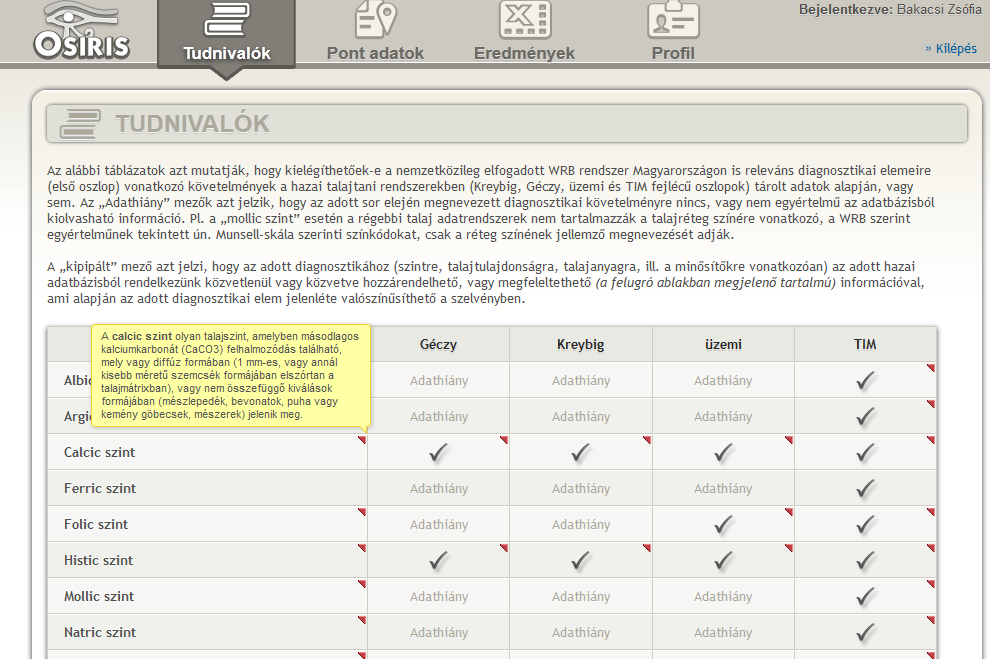The width and height of the screenshot is (990, 659).
Task: Open the Pont adatok tab
Action: point(375,32)
